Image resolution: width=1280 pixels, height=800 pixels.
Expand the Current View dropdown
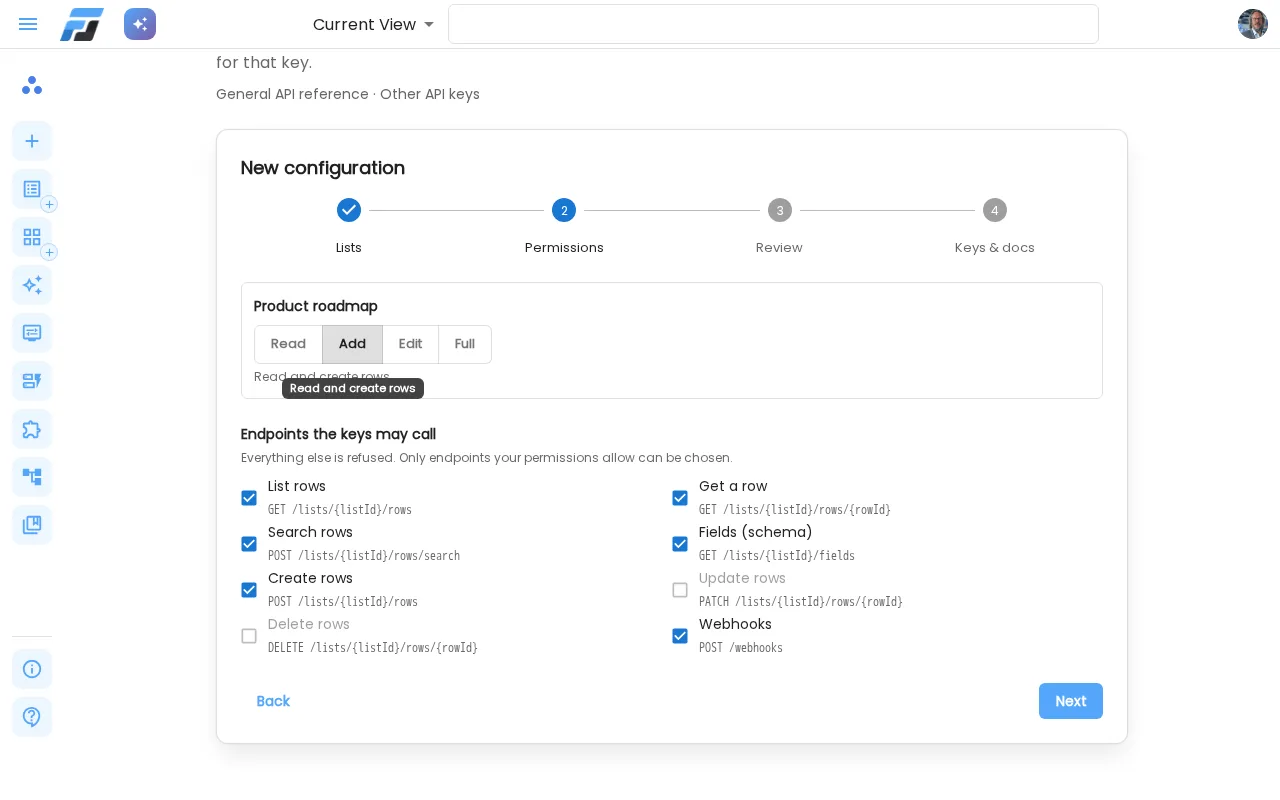click(373, 24)
